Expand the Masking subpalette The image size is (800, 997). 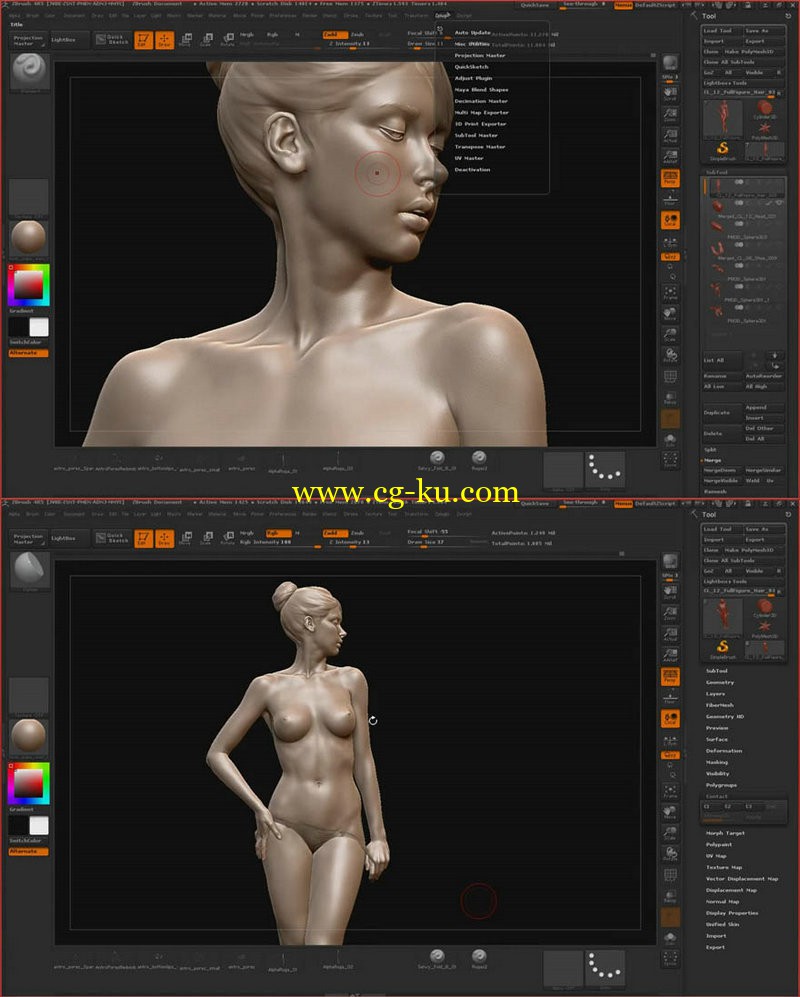point(716,762)
